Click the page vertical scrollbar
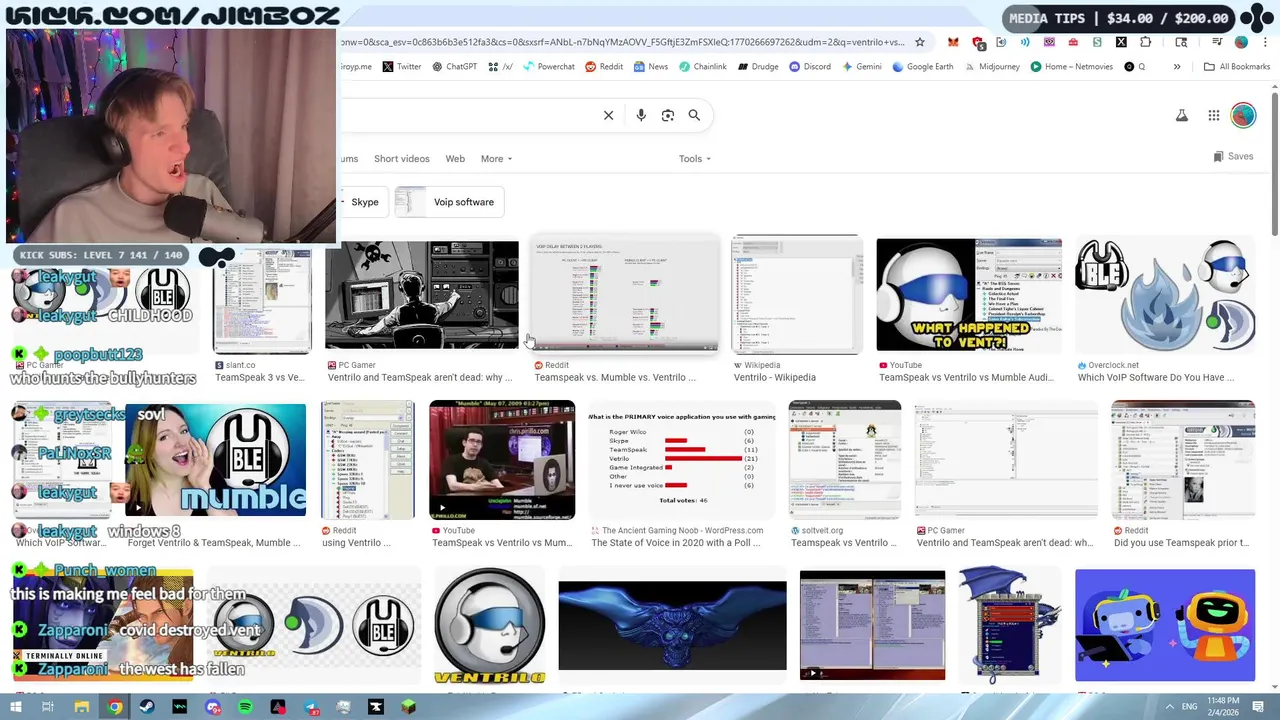The image size is (1280, 720). 1275,165
